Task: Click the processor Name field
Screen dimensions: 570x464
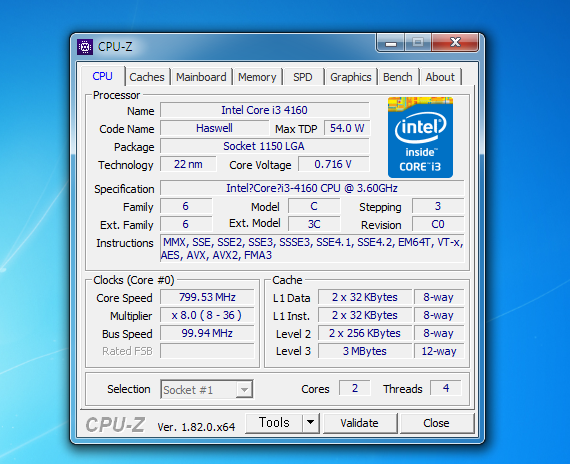Action: 265,110
